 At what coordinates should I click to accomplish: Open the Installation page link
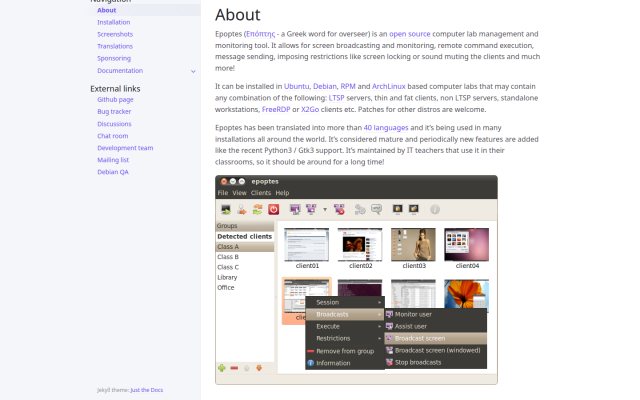pos(113,22)
